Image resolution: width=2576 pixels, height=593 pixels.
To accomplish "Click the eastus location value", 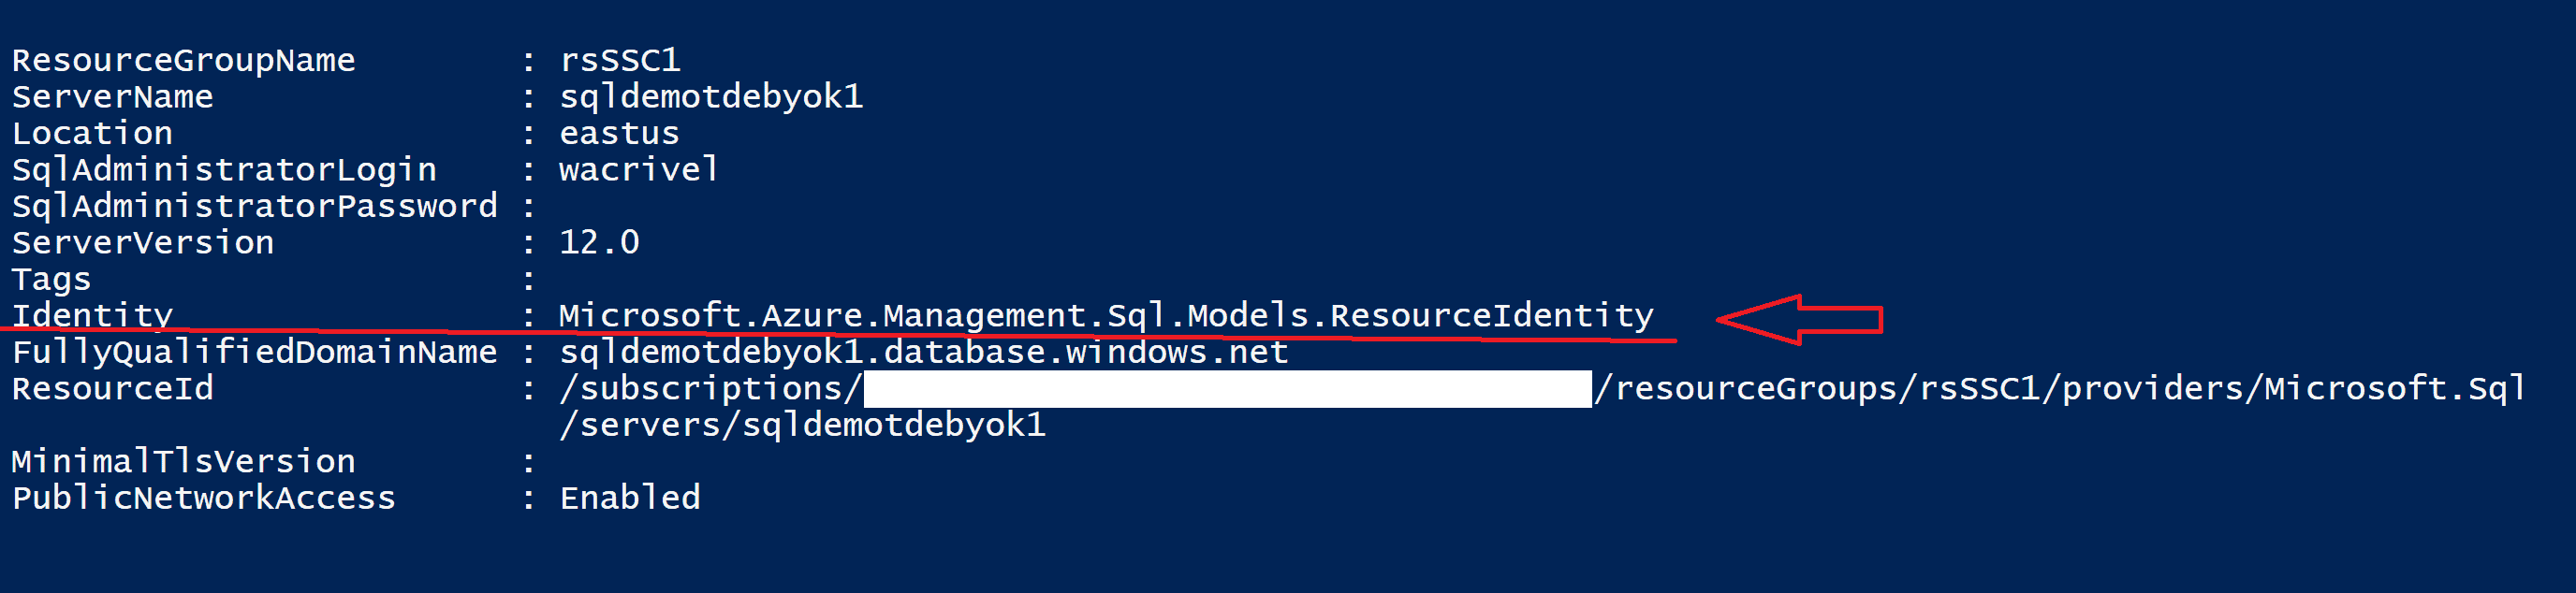I will [x=619, y=134].
